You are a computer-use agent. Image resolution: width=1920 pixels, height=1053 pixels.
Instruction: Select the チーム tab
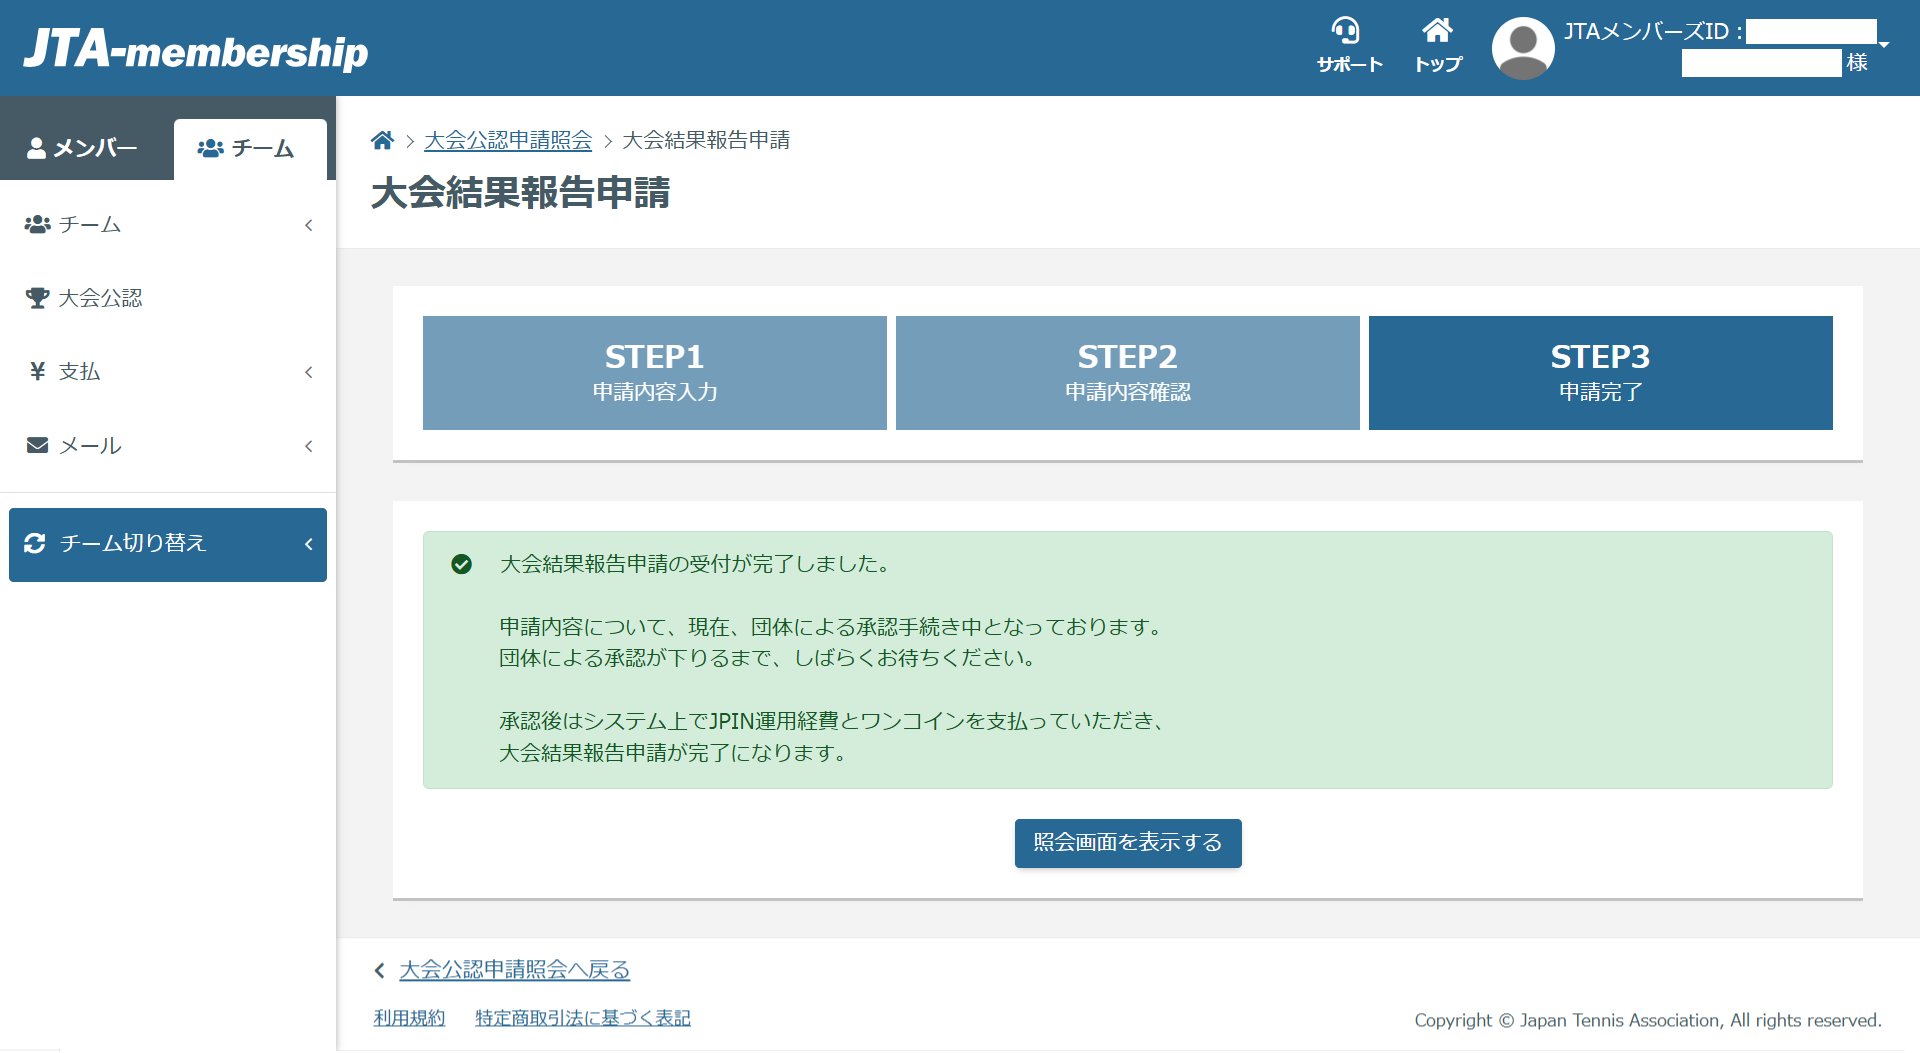pos(248,149)
